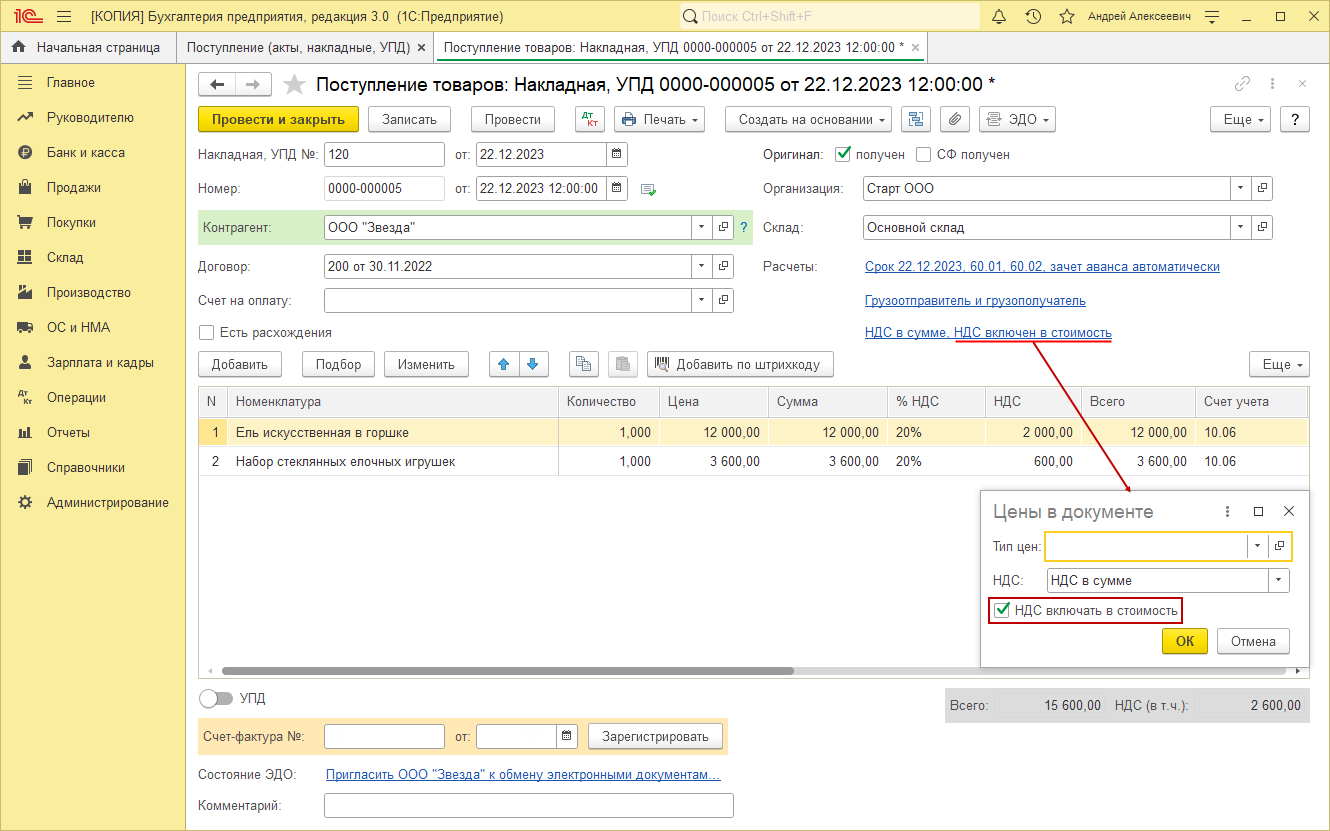Switch on the УПД toggle

[216, 699]
